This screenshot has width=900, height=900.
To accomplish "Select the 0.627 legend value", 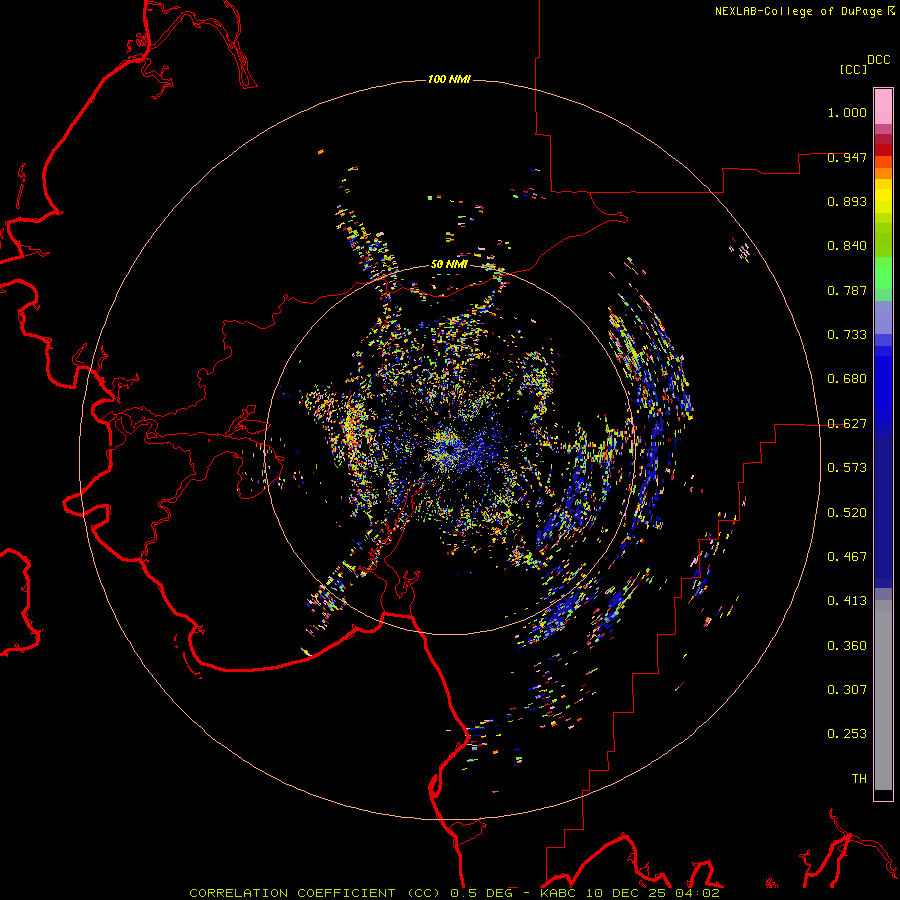I will tap(847, 424).
